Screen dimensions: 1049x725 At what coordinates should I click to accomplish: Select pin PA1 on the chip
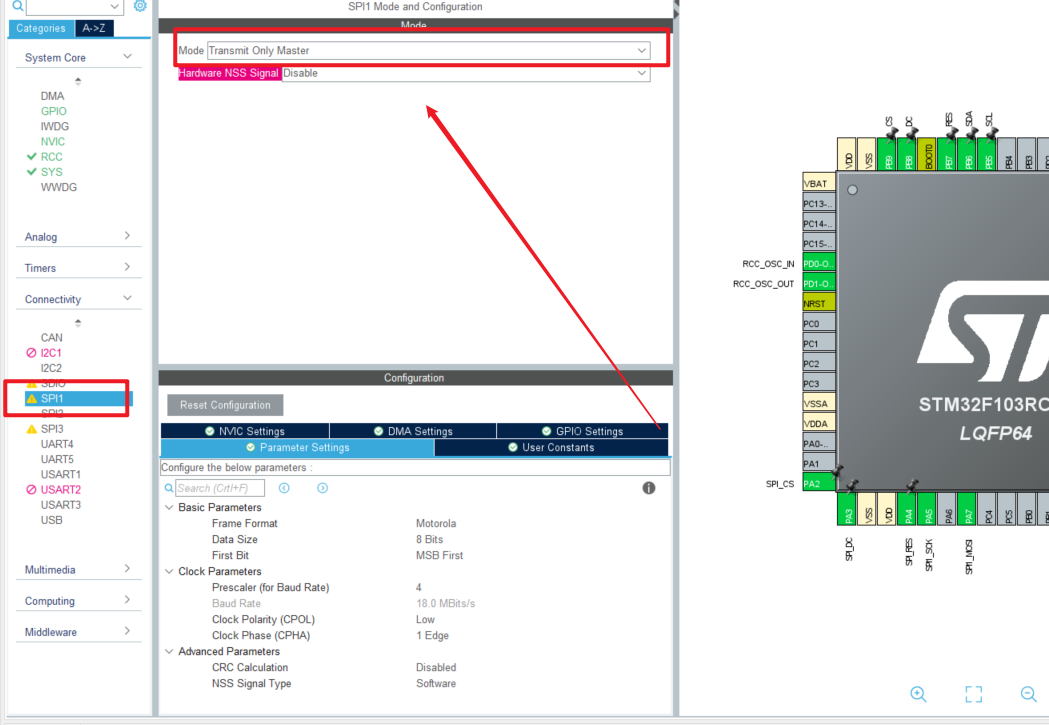[x=819, y=463]
